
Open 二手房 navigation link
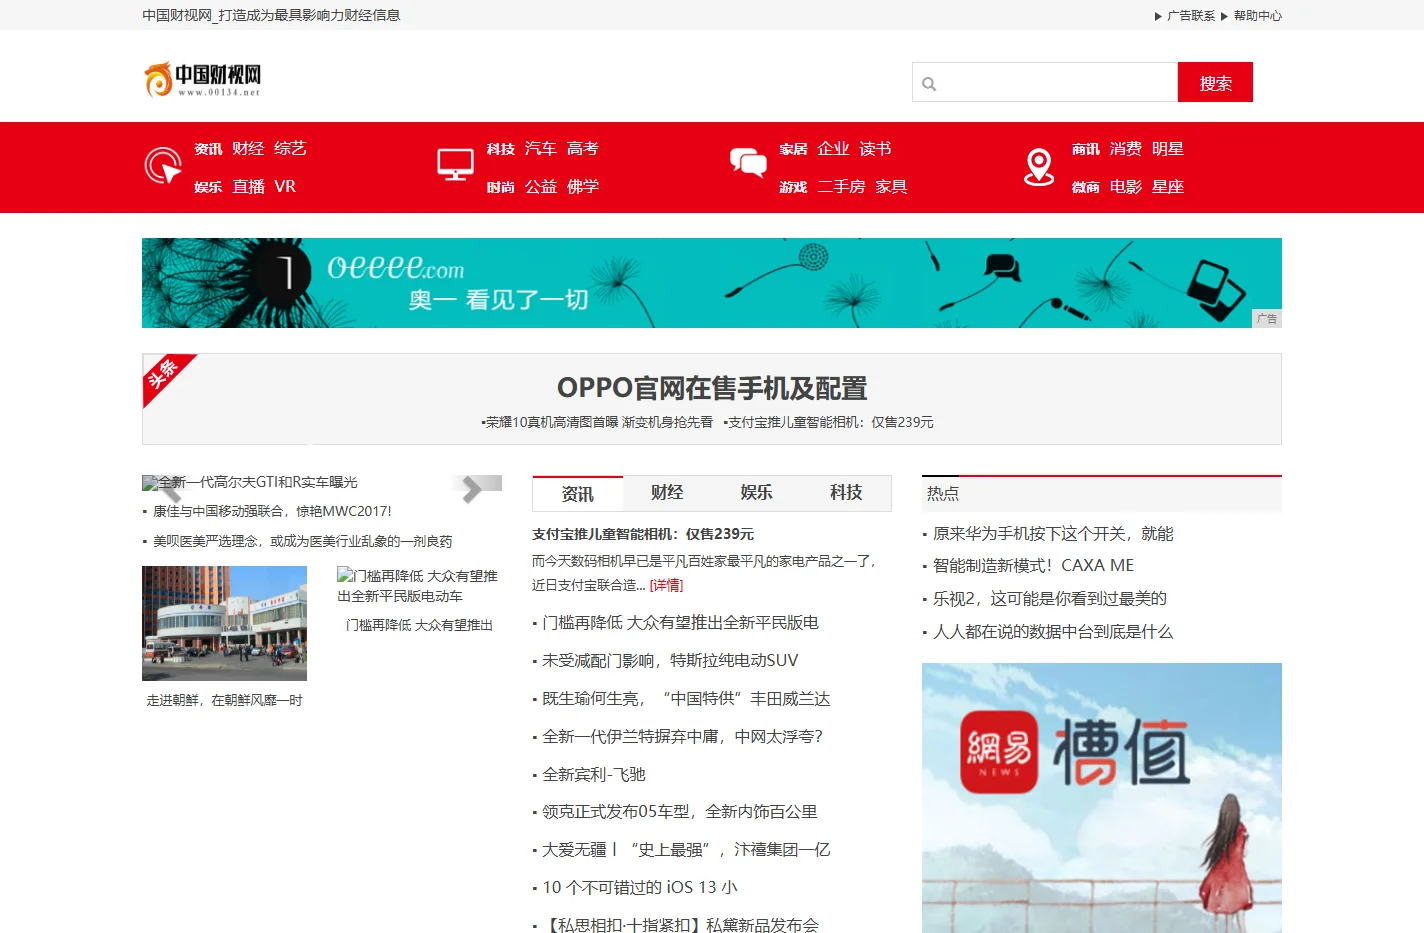click(x=841, y=187)
